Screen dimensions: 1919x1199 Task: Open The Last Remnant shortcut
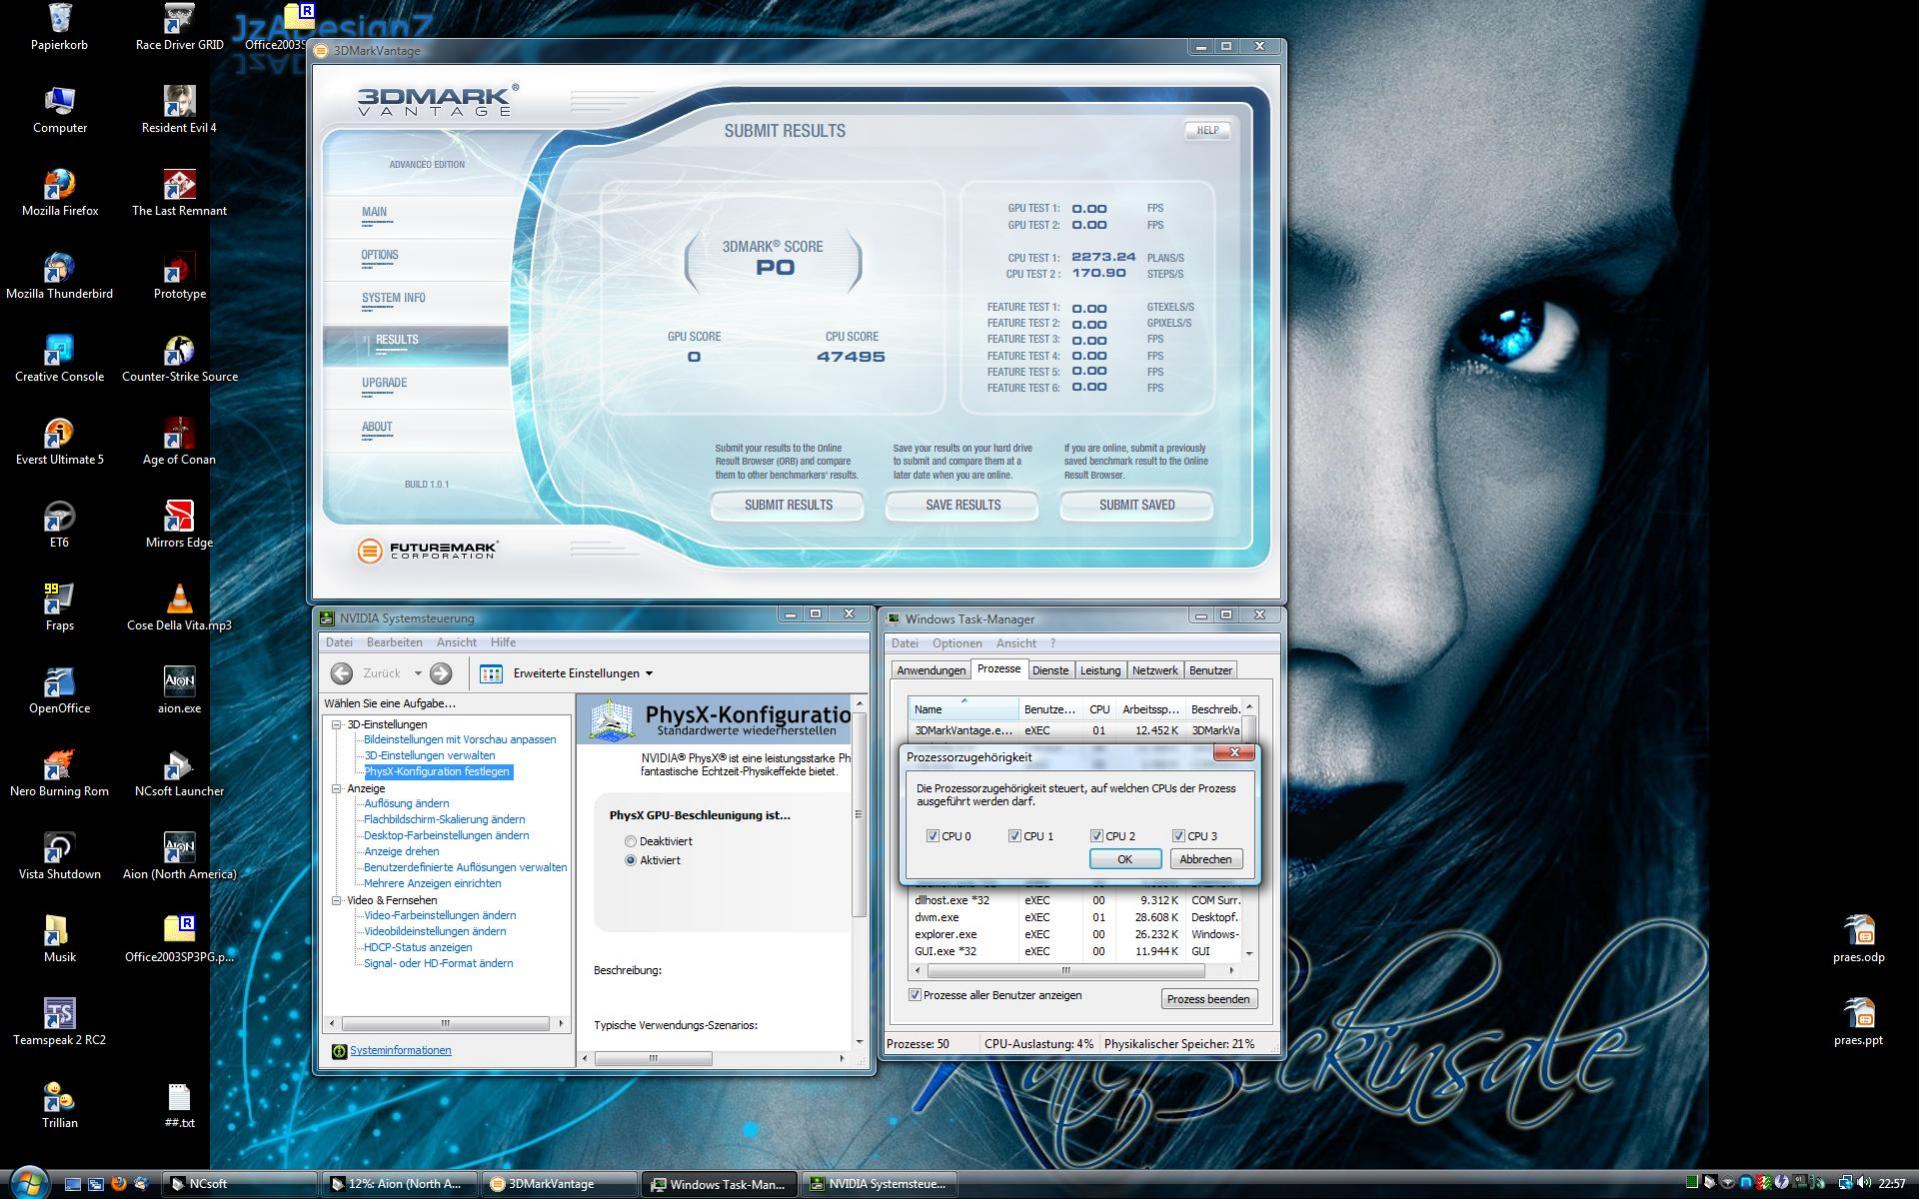coord(179,194)
